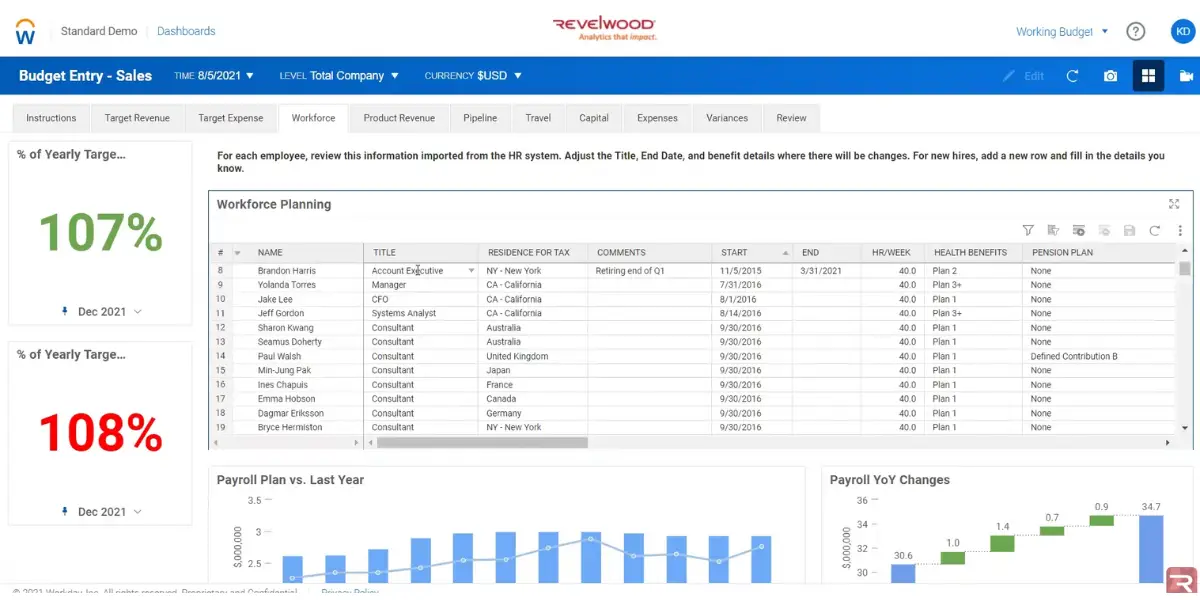The image size is (1200, 600).
Task: Click the pin icon beside Dec 2021 under 107%
Action: (66, 312)
